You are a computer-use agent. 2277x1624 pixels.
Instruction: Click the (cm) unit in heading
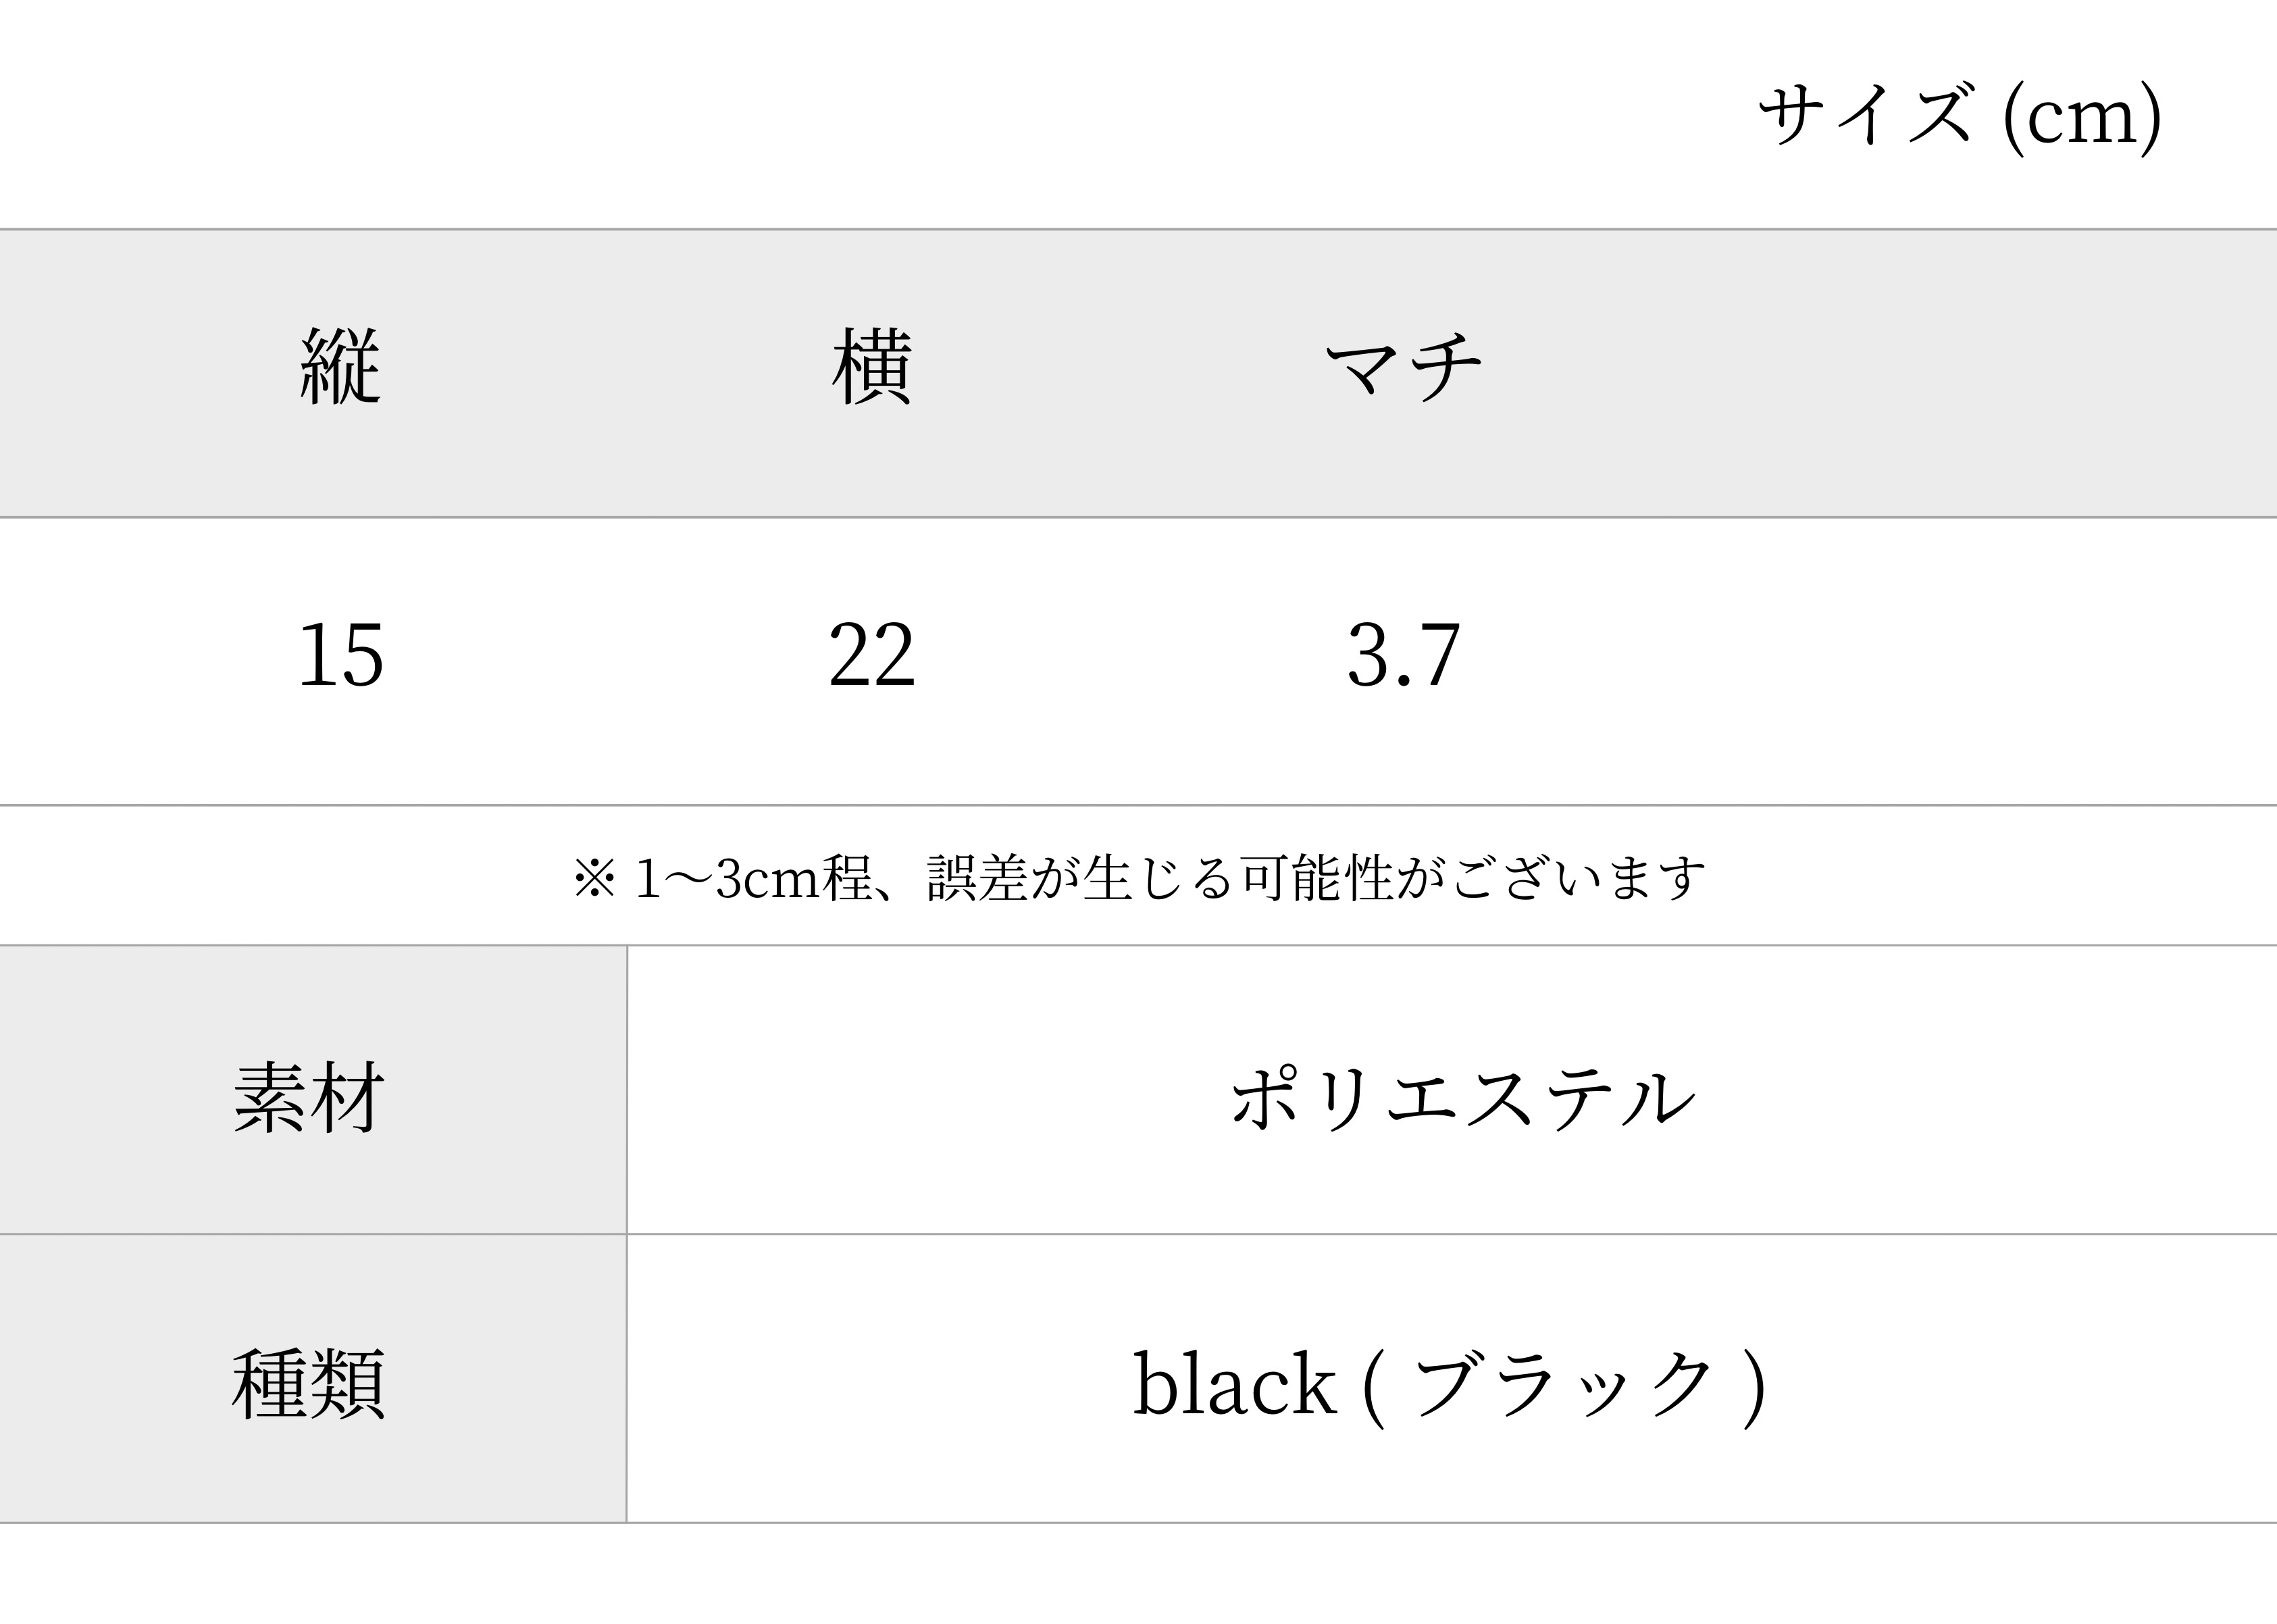2083,118
